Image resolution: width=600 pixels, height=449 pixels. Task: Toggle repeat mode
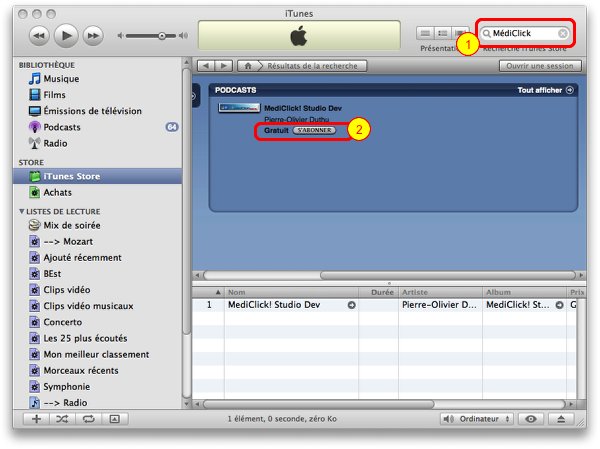(88, 419)
